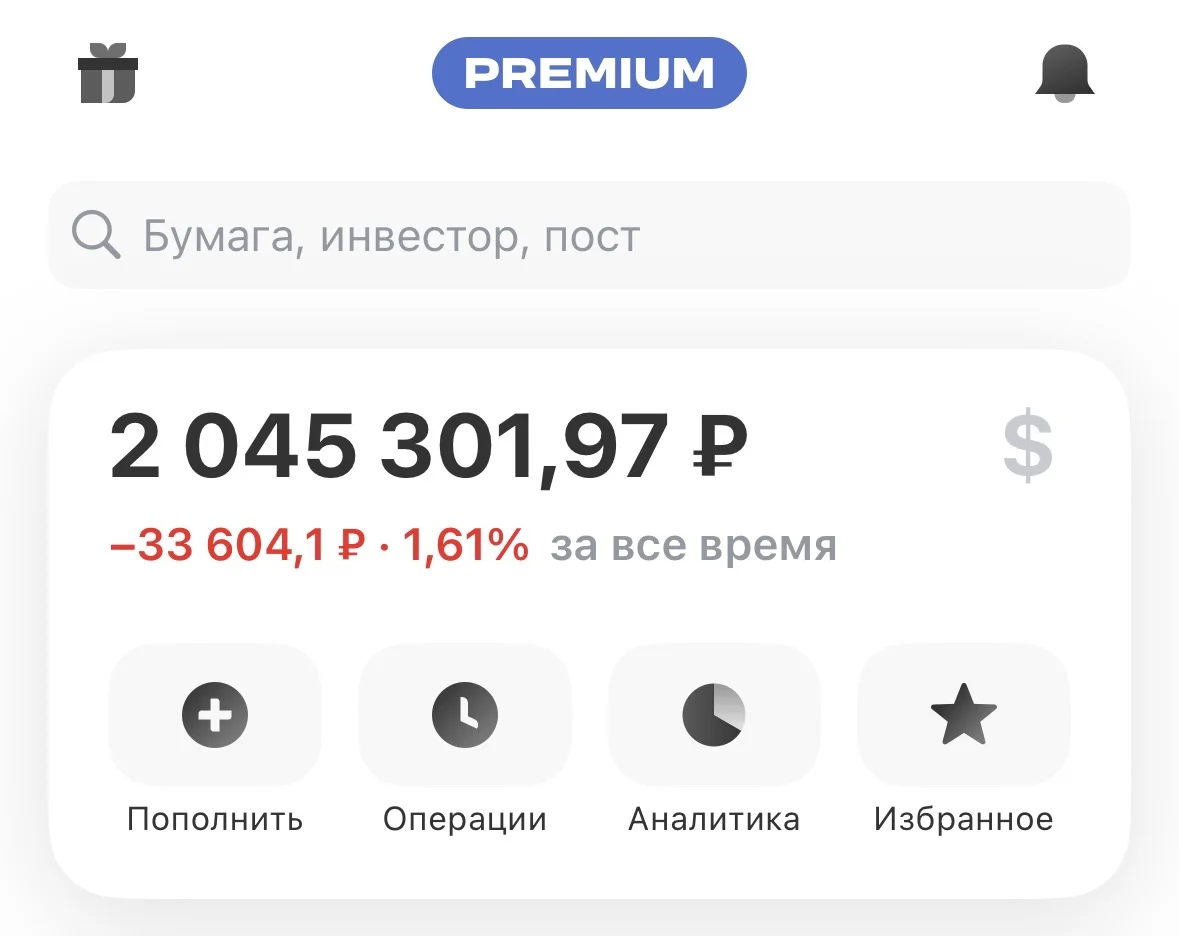The height and width of the screenshot is (936, 1179).
Task: Click the large ruble sign after the total
Action: 720,447
